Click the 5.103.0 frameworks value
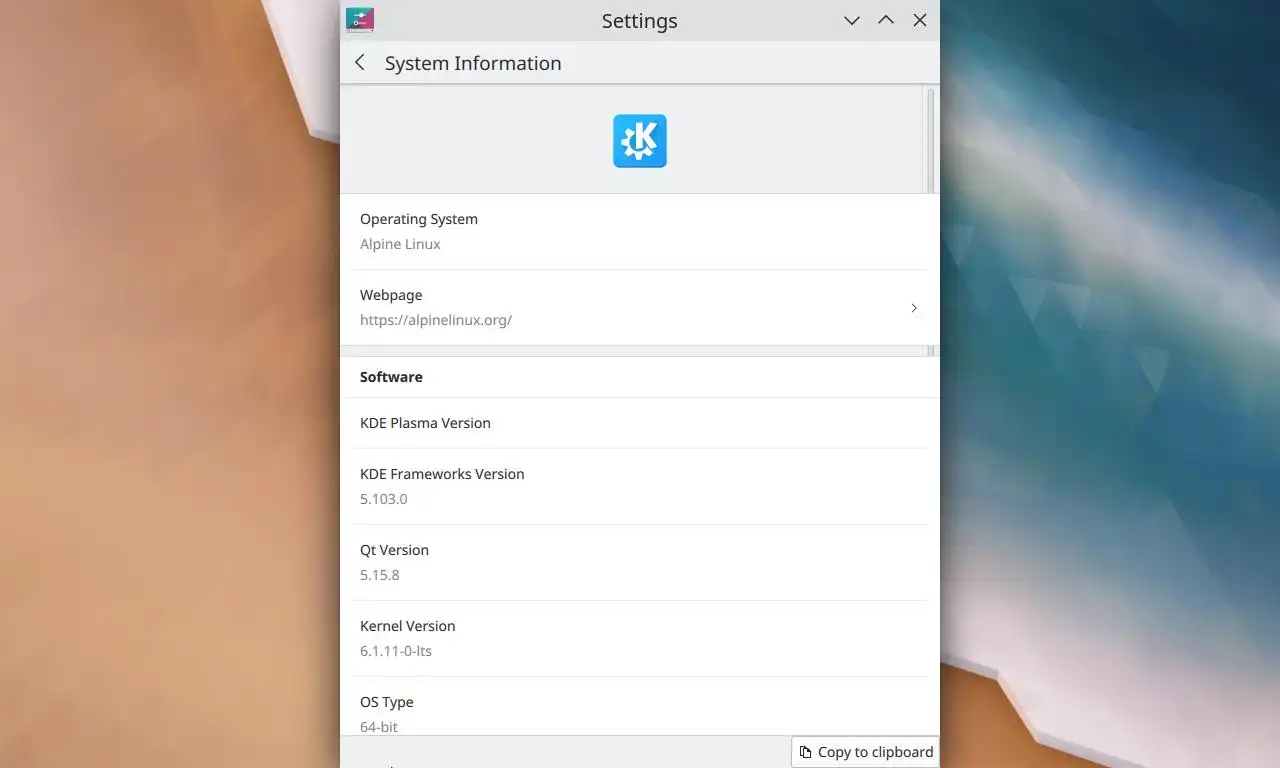This screenshot has width=1280, height=768. click(x=384, y=499)
